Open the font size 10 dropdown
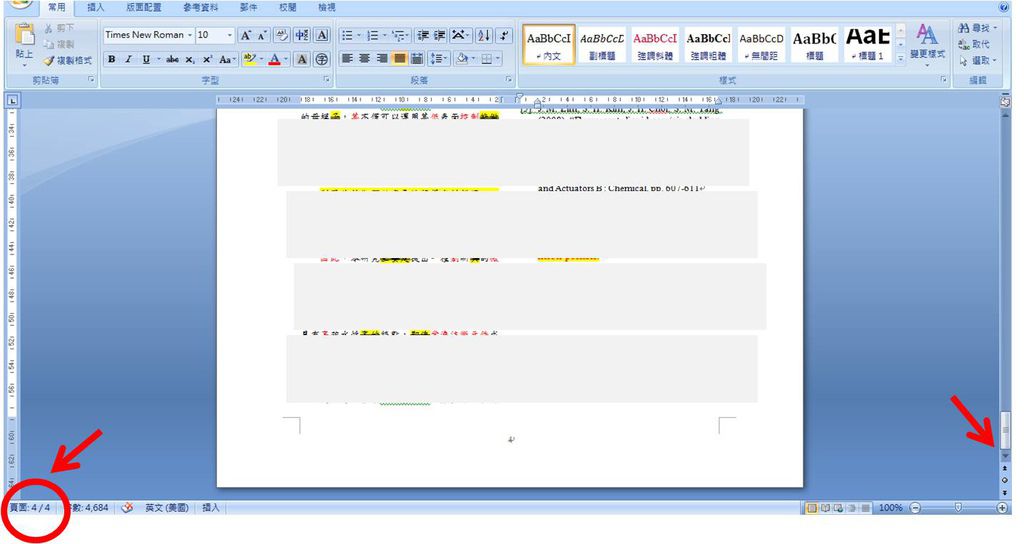1024x544 pixels. 229,35
